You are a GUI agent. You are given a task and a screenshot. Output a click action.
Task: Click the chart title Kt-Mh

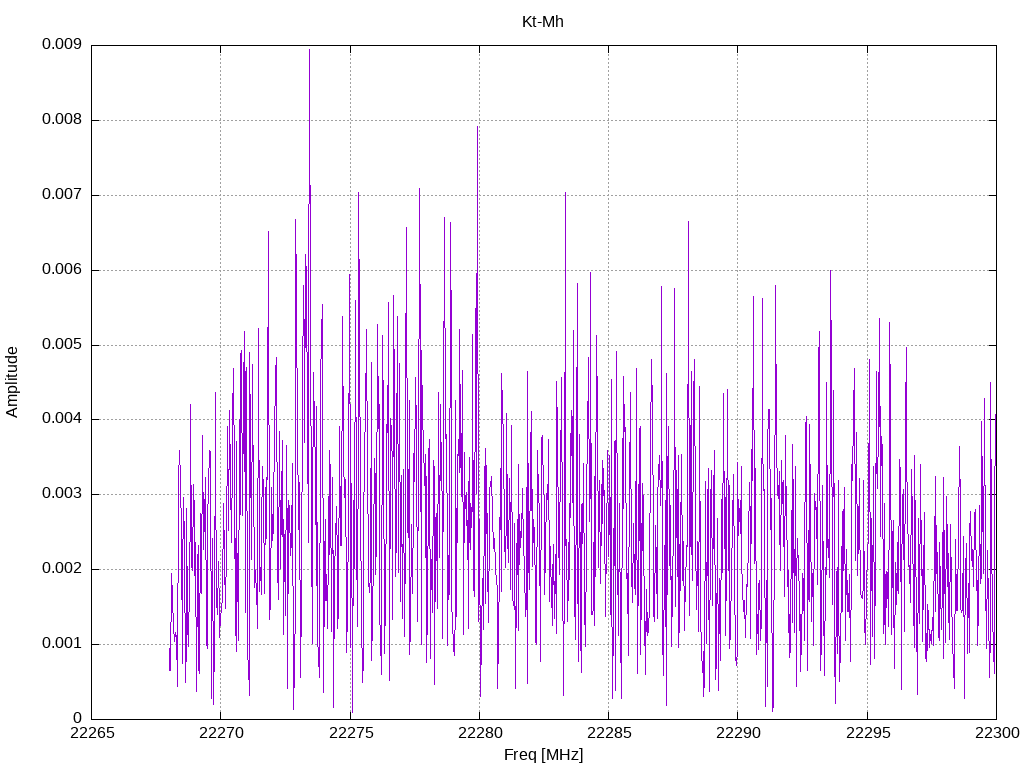click(543, 22)
